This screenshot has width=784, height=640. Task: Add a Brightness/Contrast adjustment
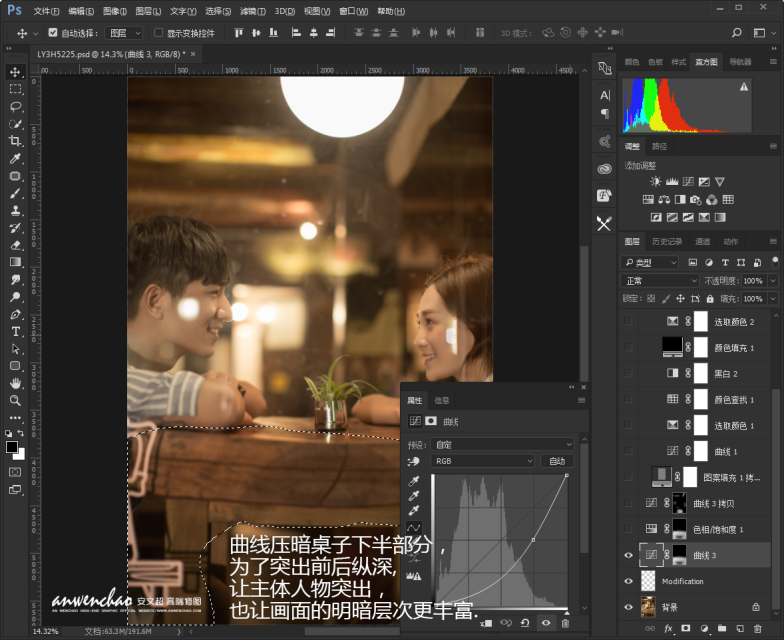656,182
